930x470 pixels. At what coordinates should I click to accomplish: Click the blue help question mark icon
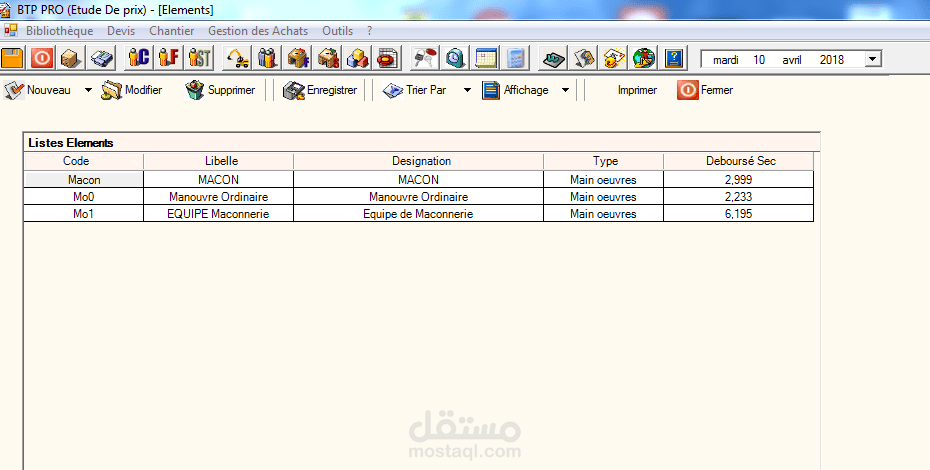click(674, 58)
